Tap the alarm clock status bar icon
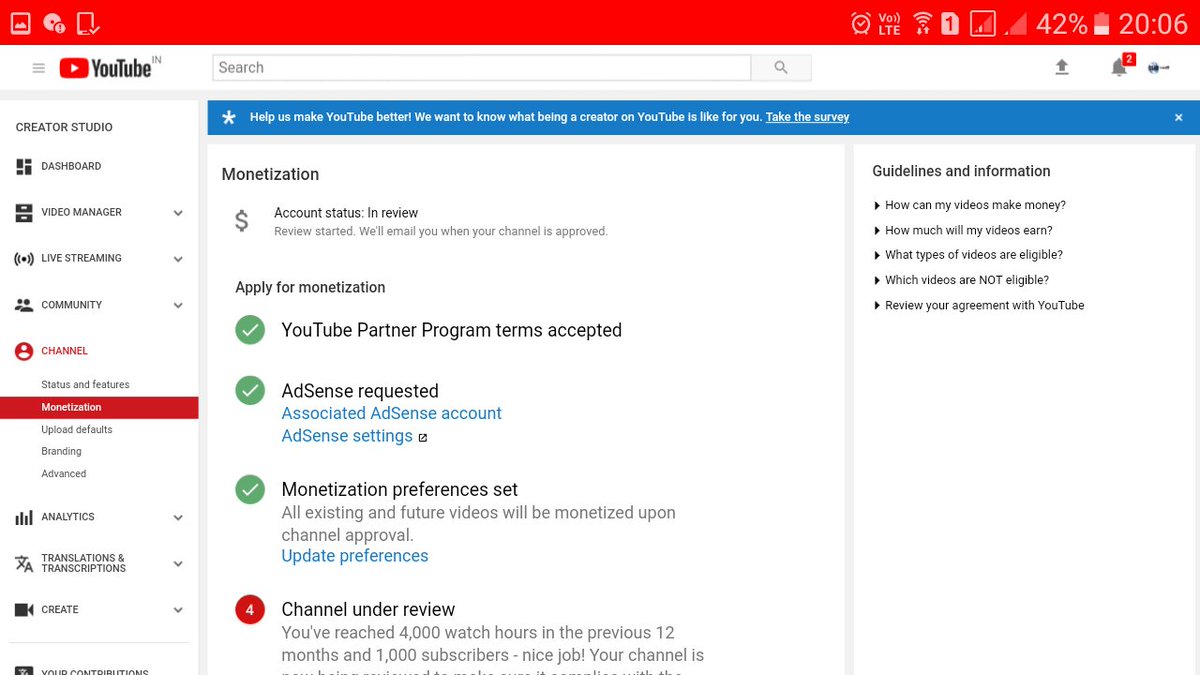Image resolution: width=1200 pixels, height=675 pixels. click(x=860, y=23)
